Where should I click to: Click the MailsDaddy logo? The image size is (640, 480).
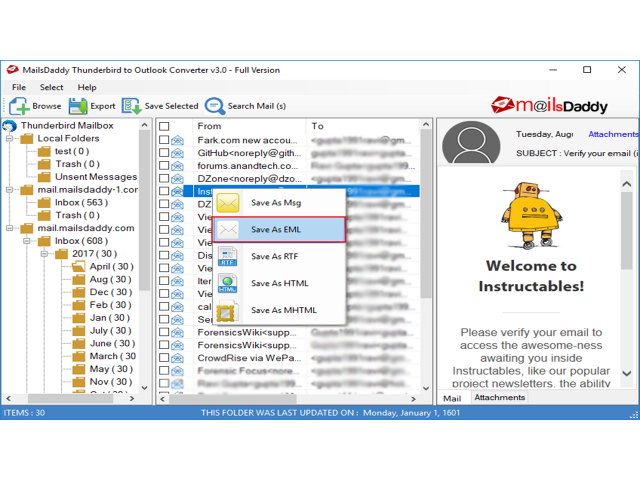549,105
